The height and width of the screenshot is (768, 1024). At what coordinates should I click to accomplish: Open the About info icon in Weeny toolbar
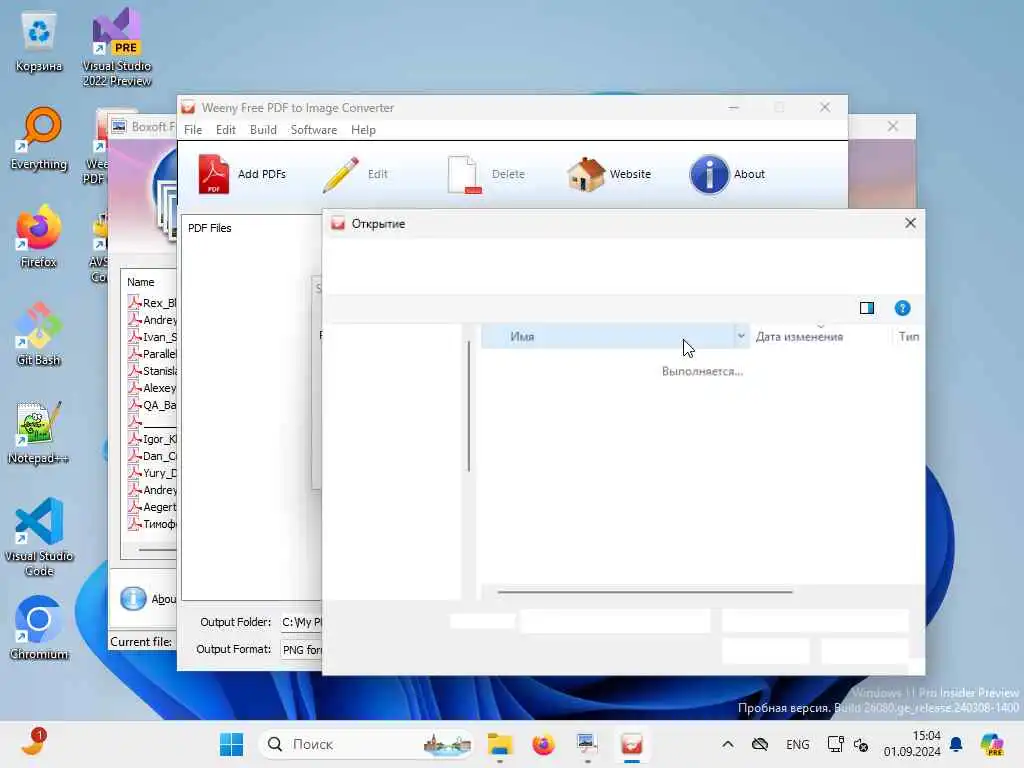tap(709, 174)
